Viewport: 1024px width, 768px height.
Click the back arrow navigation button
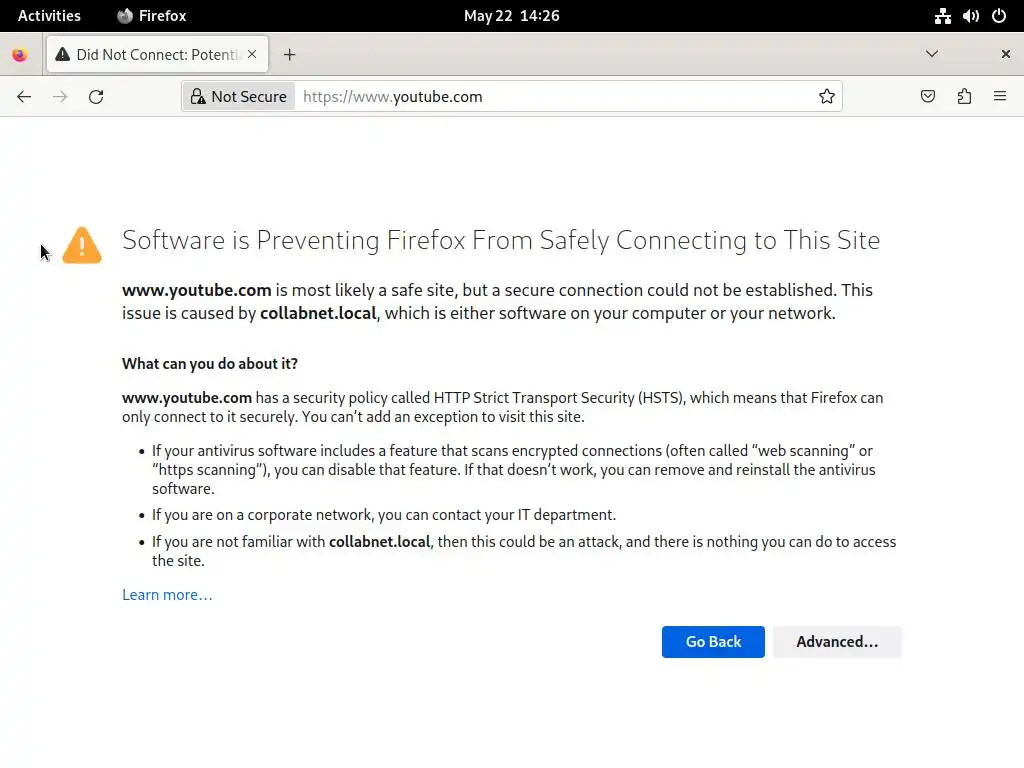point(24,97)
